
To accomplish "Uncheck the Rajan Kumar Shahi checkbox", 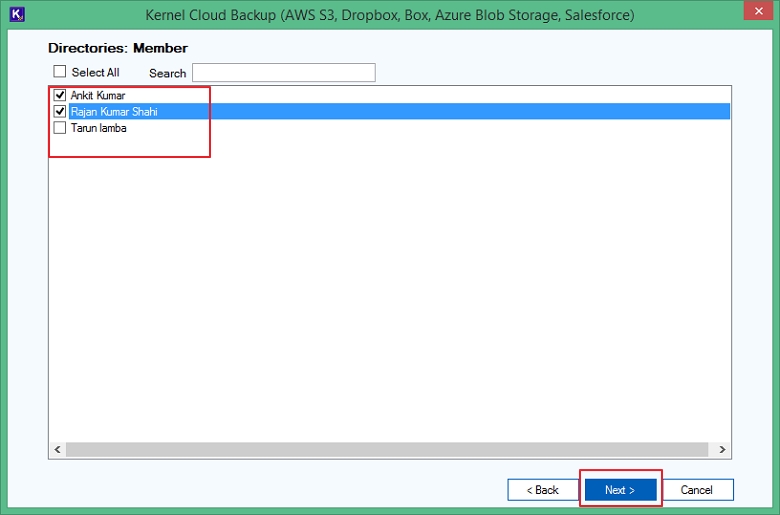I will 60,111.
